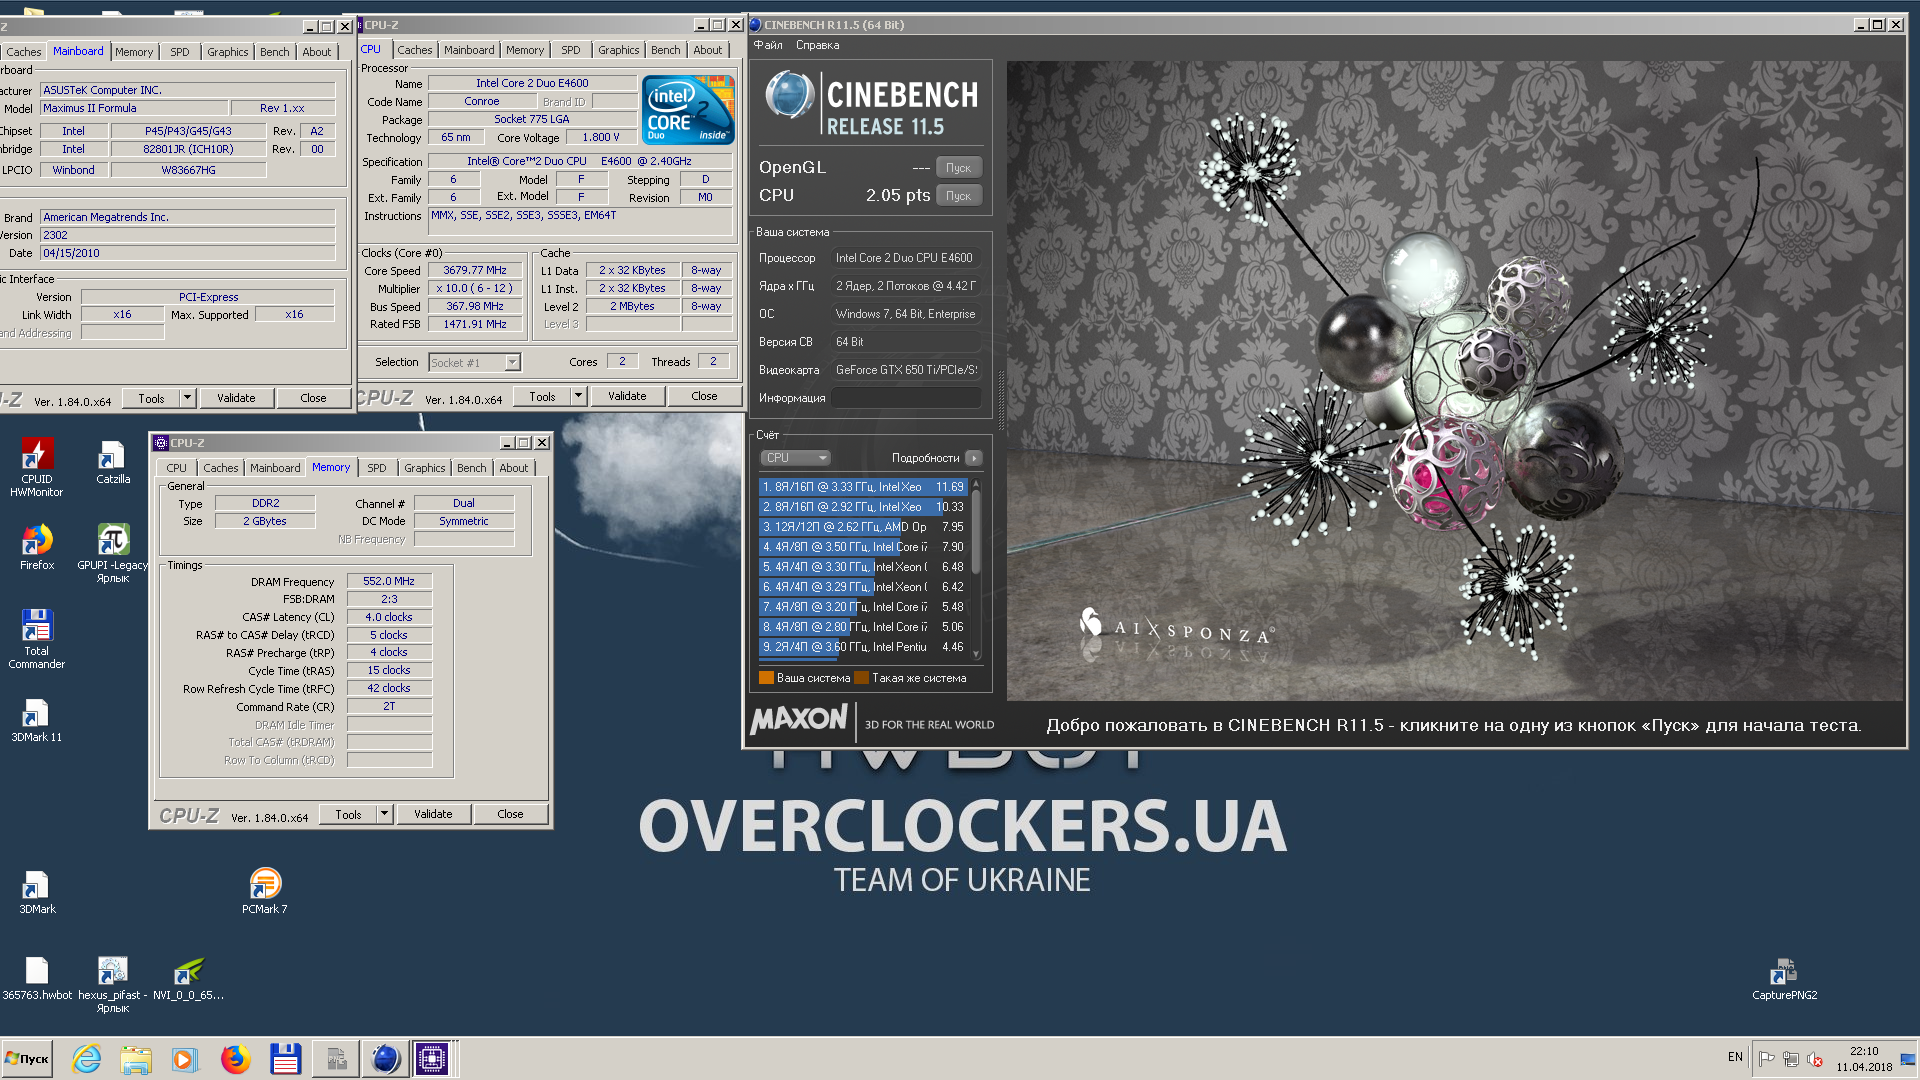Open the Файл menu in Cinebench
The height and width of the screenshot is (1080, 1920).
768,45
